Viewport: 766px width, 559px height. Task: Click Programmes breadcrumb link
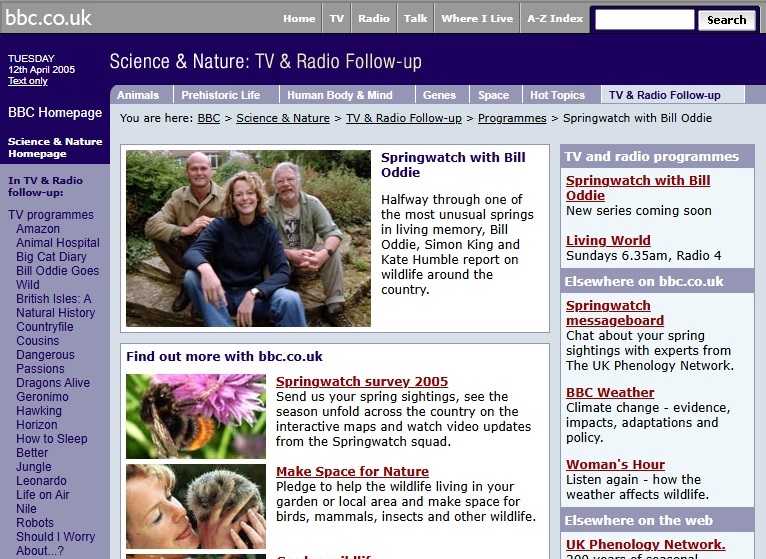click(x=512, y=118)
